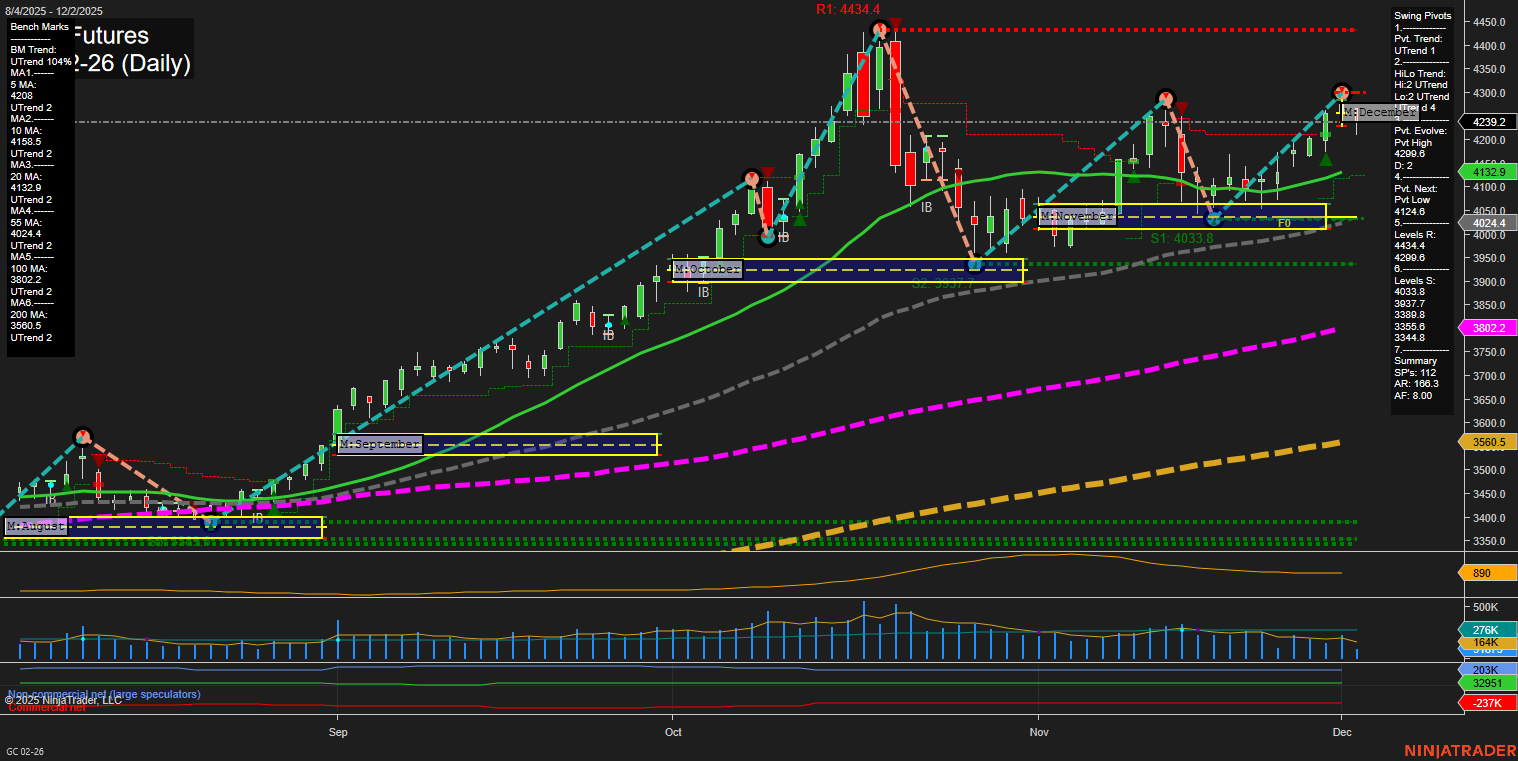Select the blue 203K net position marker

tap(1489, 669)
